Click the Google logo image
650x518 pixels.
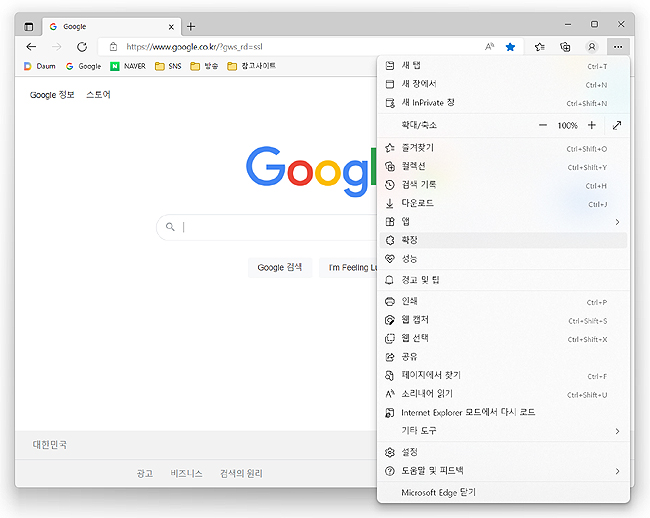[x=311, y=171]
